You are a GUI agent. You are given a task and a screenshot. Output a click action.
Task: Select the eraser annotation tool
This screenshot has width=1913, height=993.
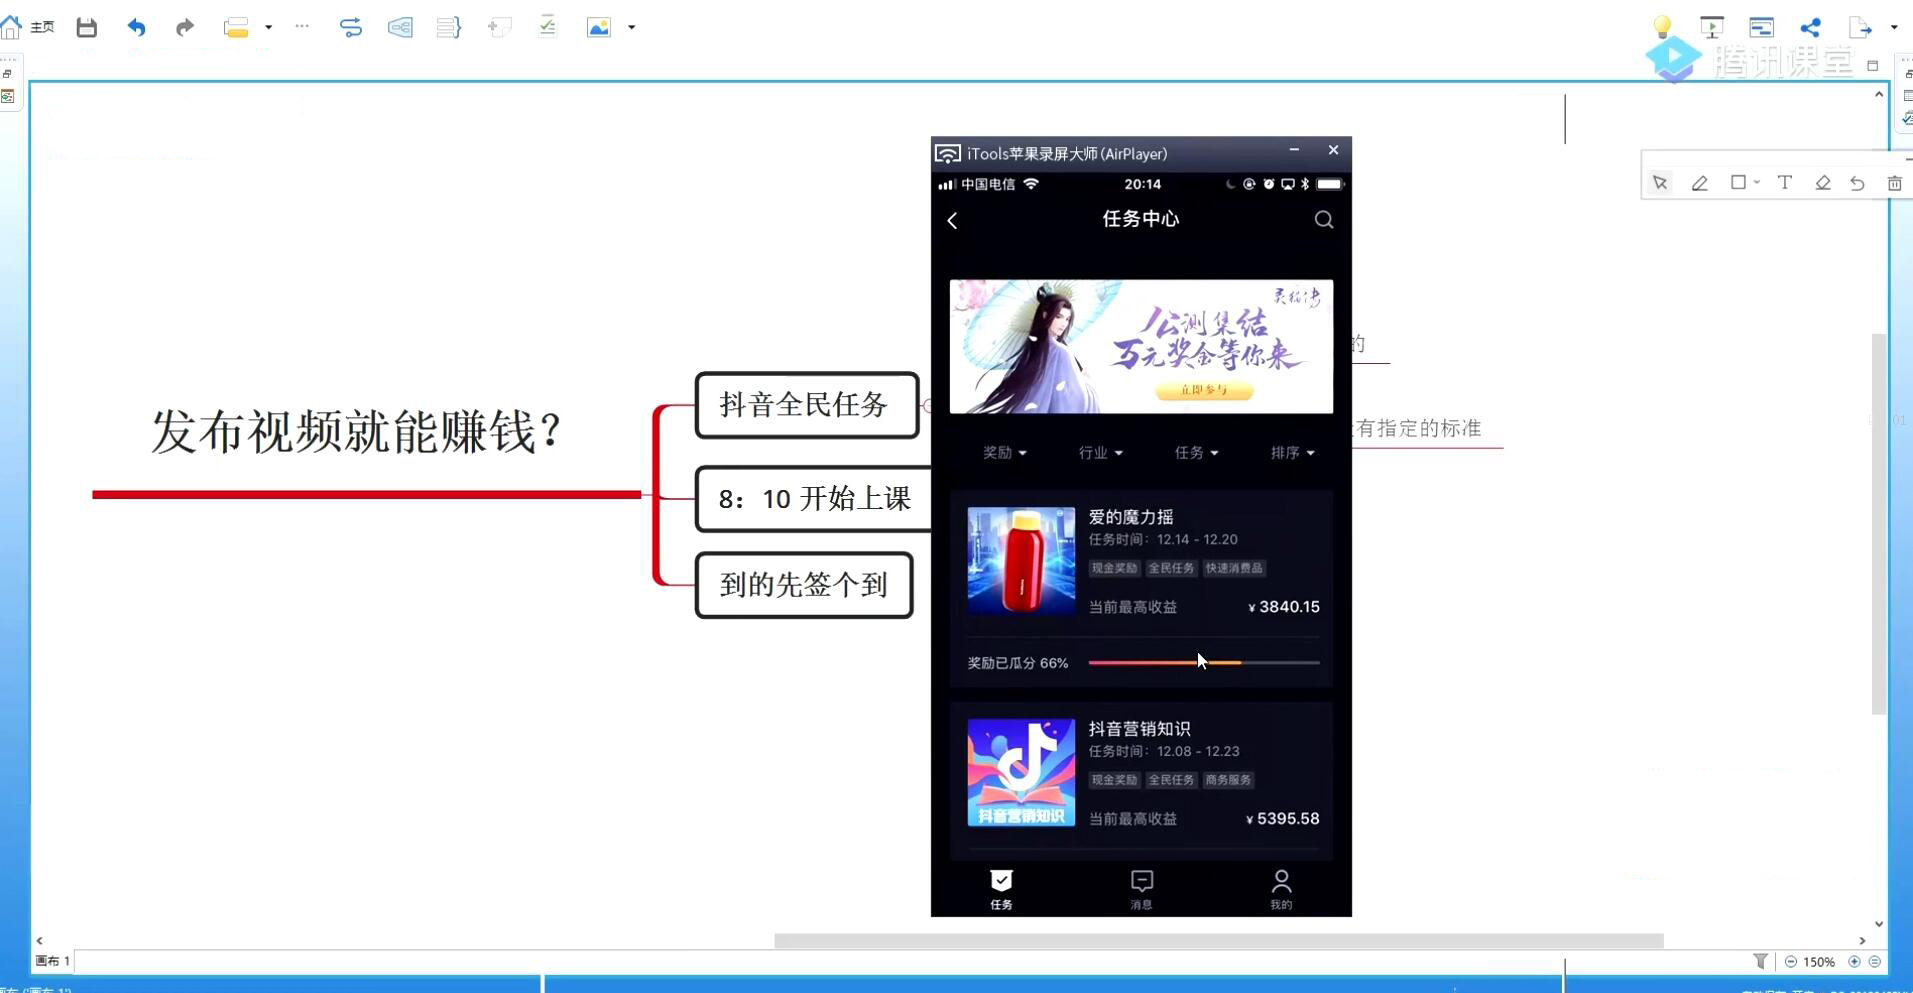coord(1823,183)
